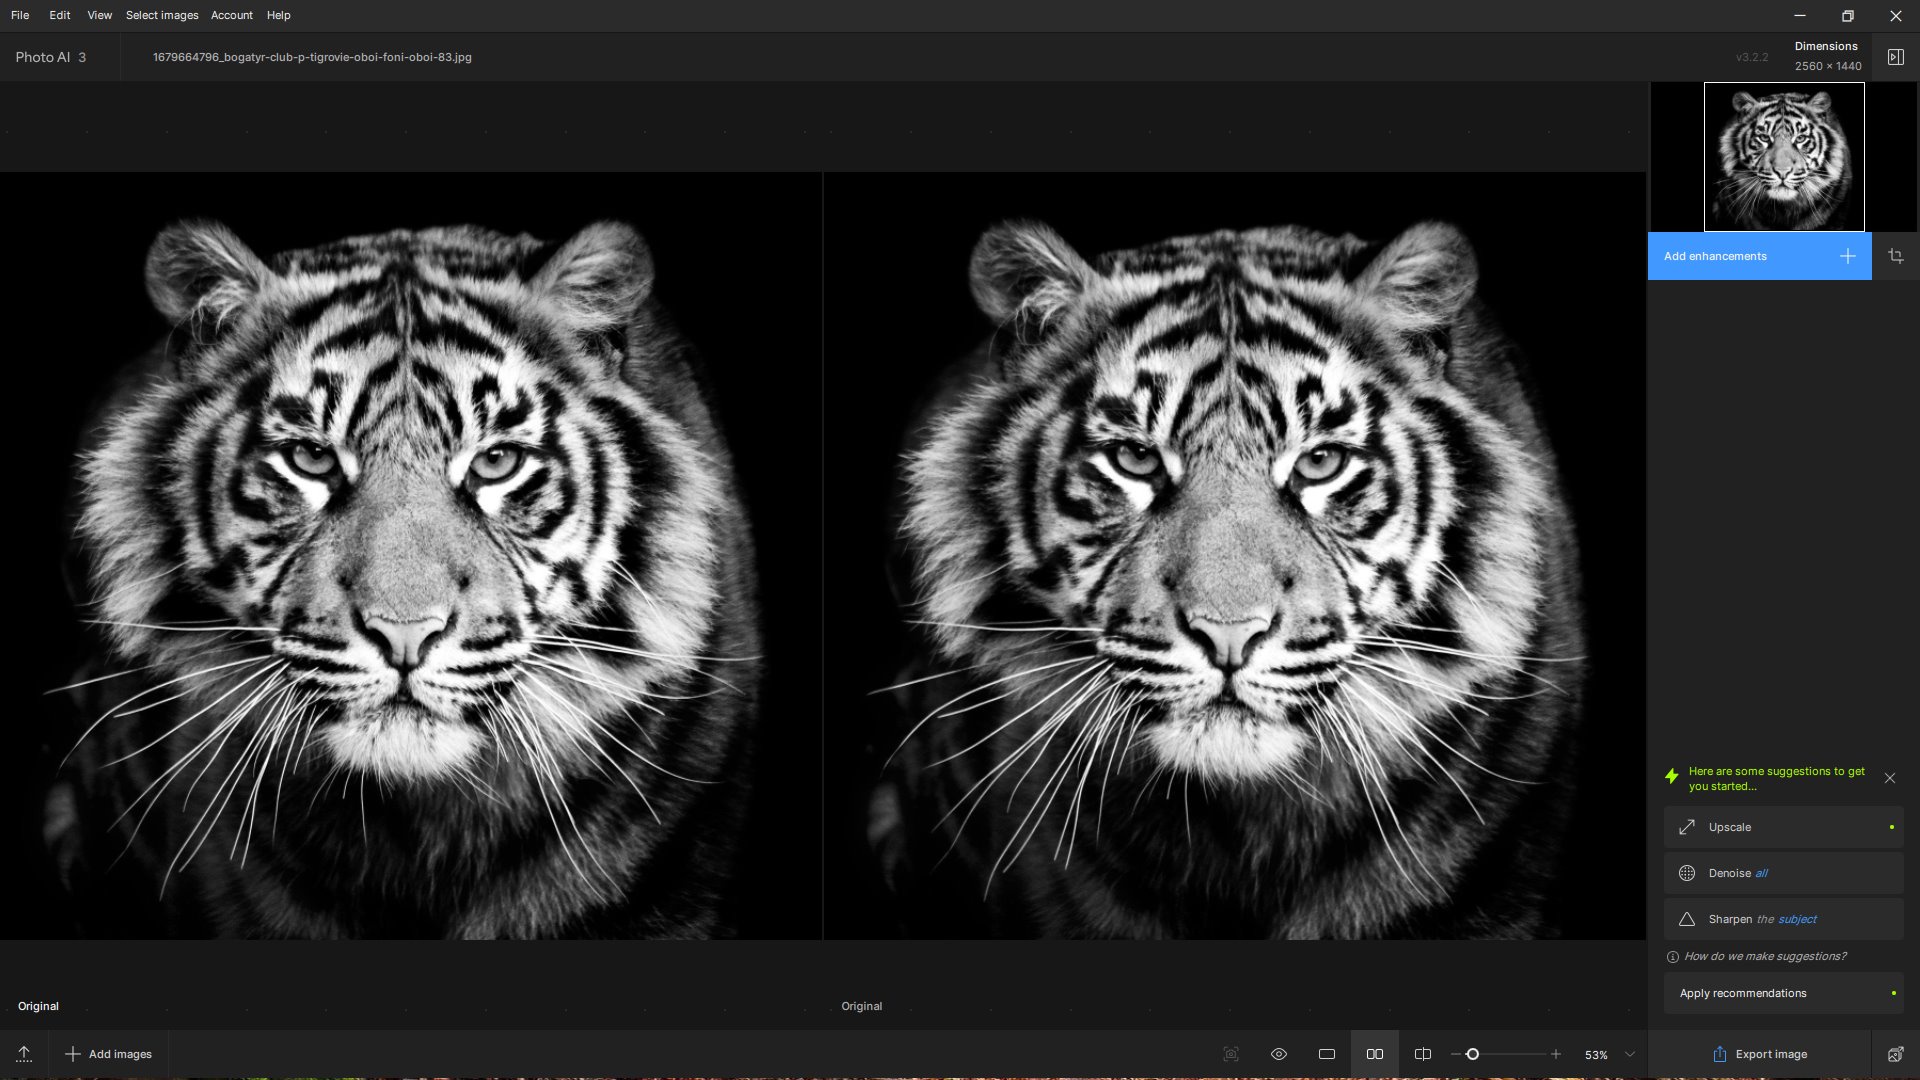Open the View menu

click(99, 15)
